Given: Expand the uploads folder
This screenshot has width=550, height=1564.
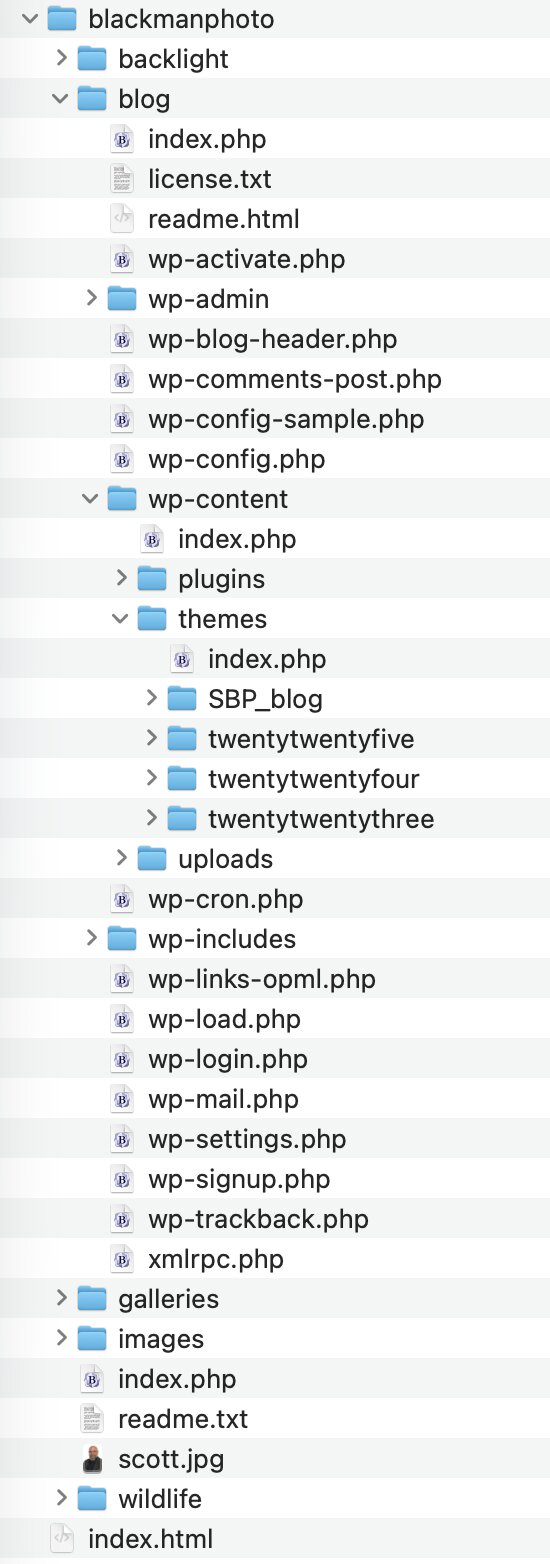Looking at the screenshot, I should click(121, 859).
